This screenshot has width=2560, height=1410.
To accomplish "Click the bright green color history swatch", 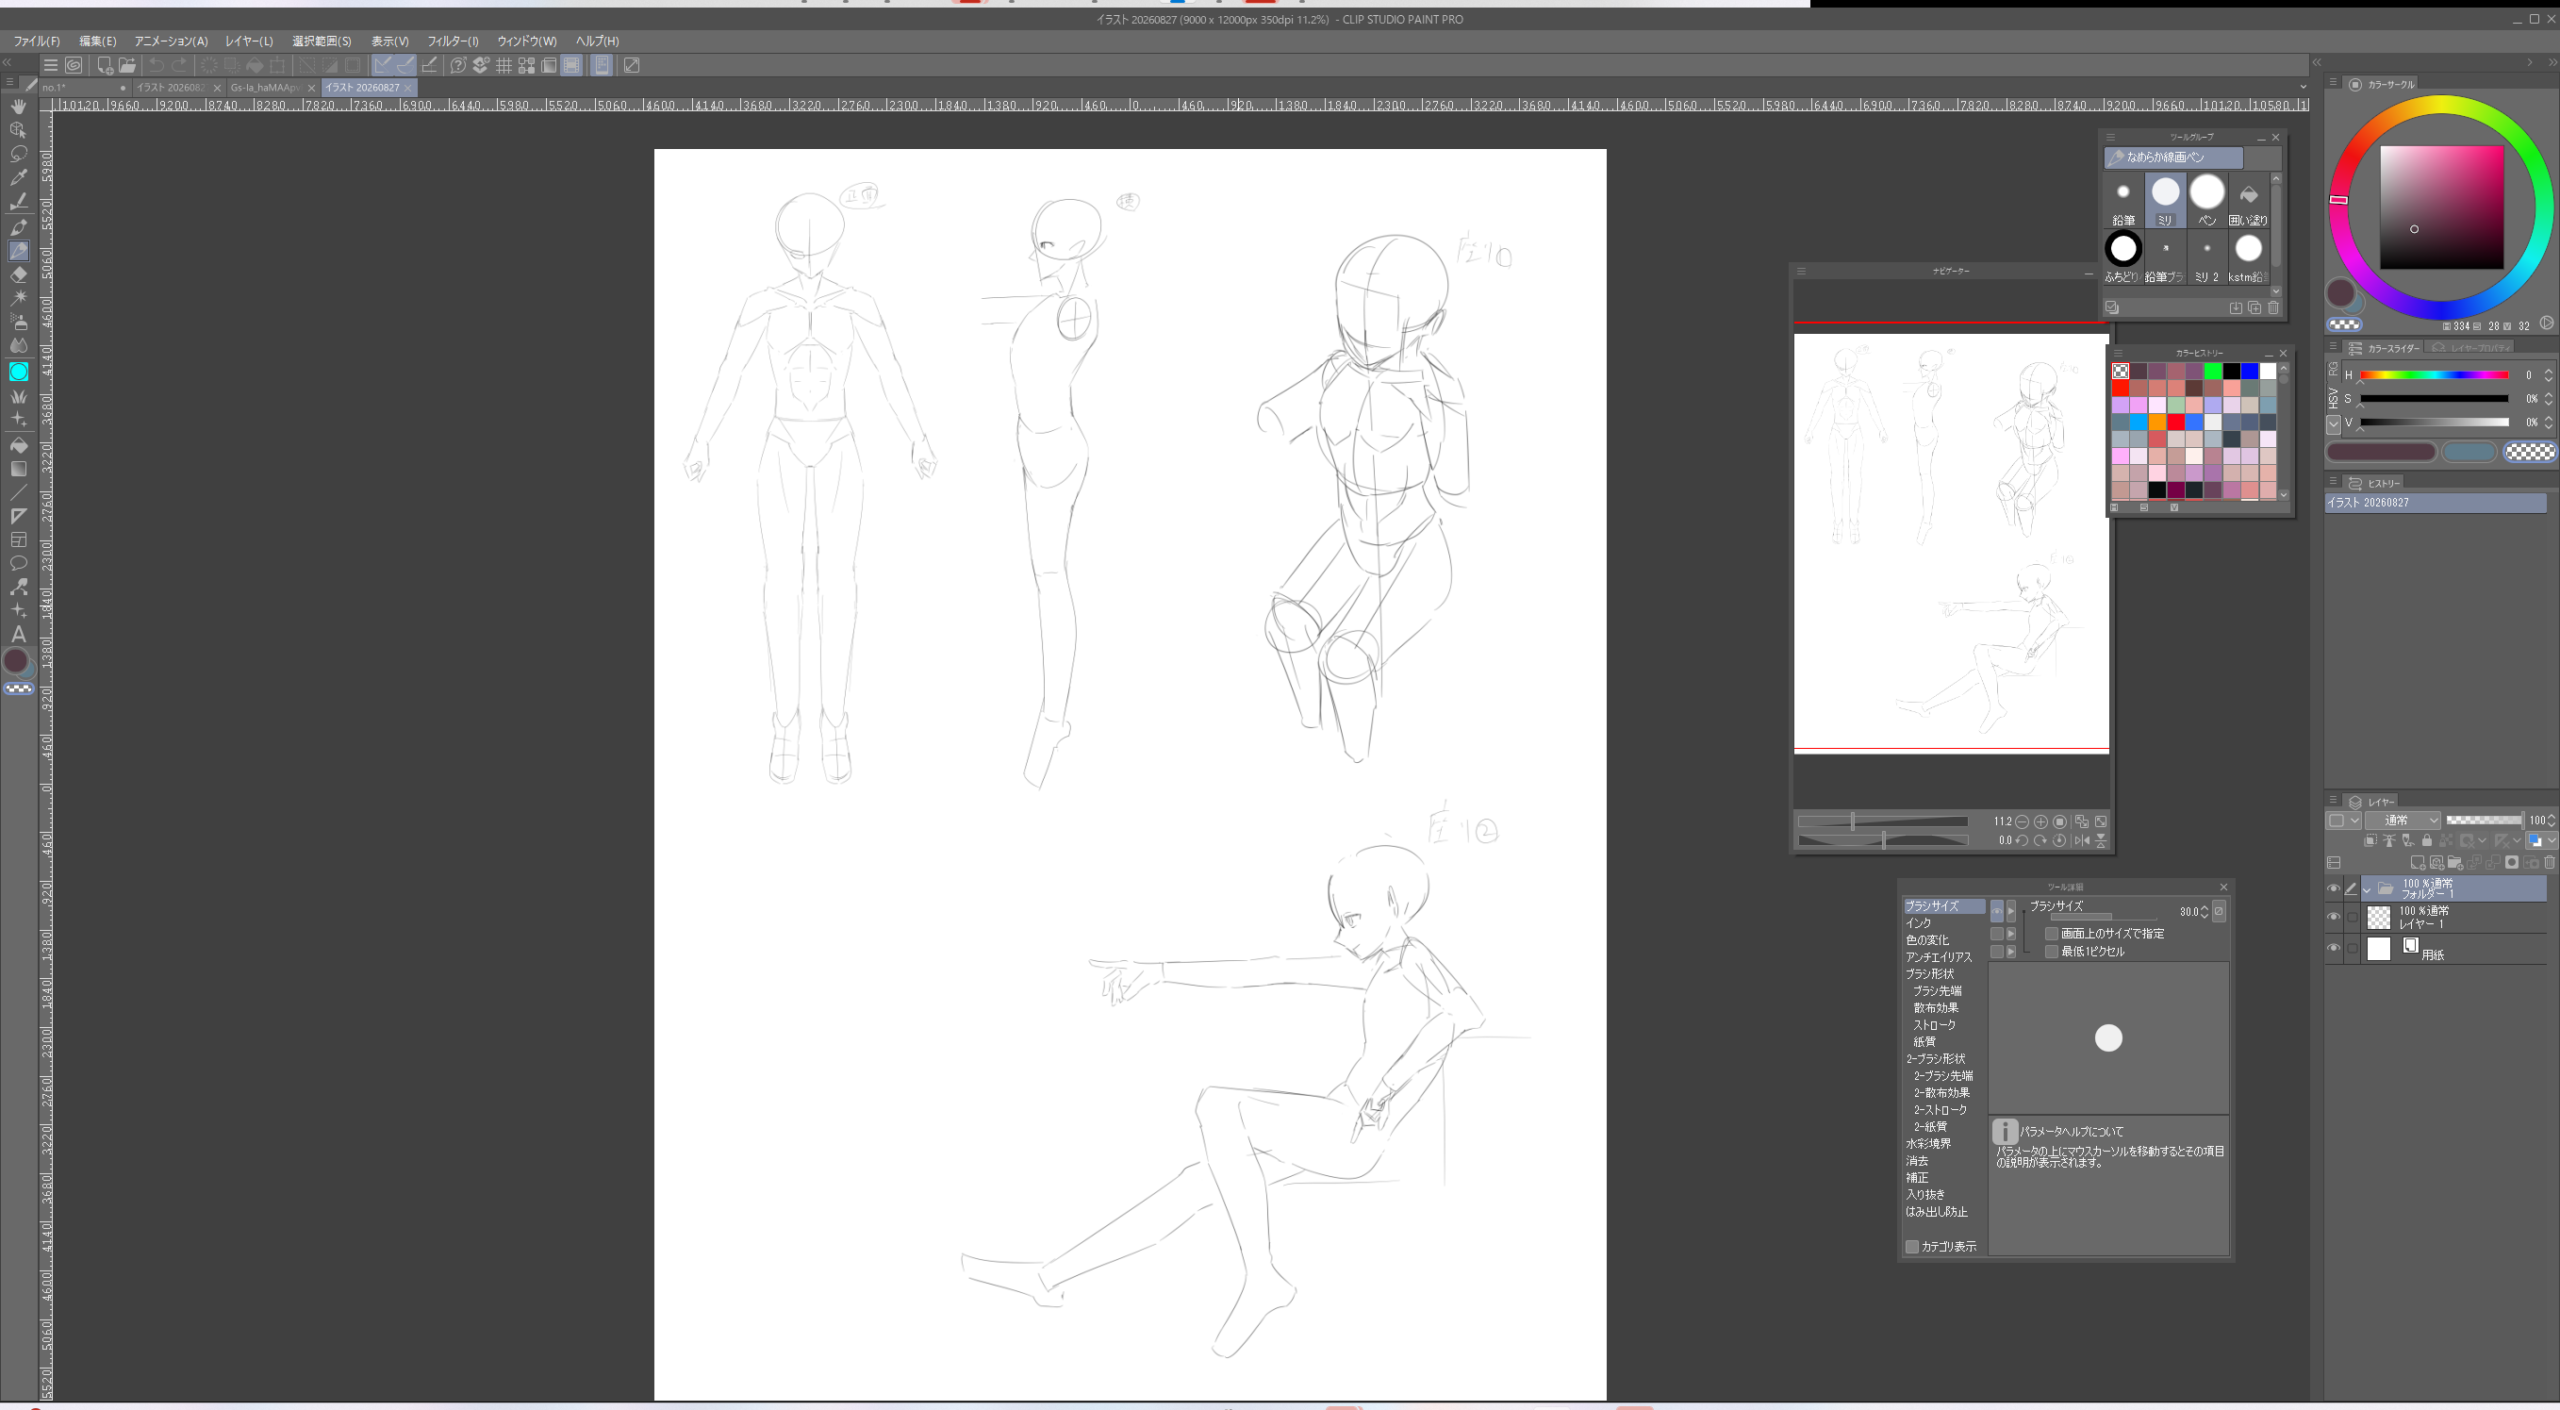I will pos(2213,371).
